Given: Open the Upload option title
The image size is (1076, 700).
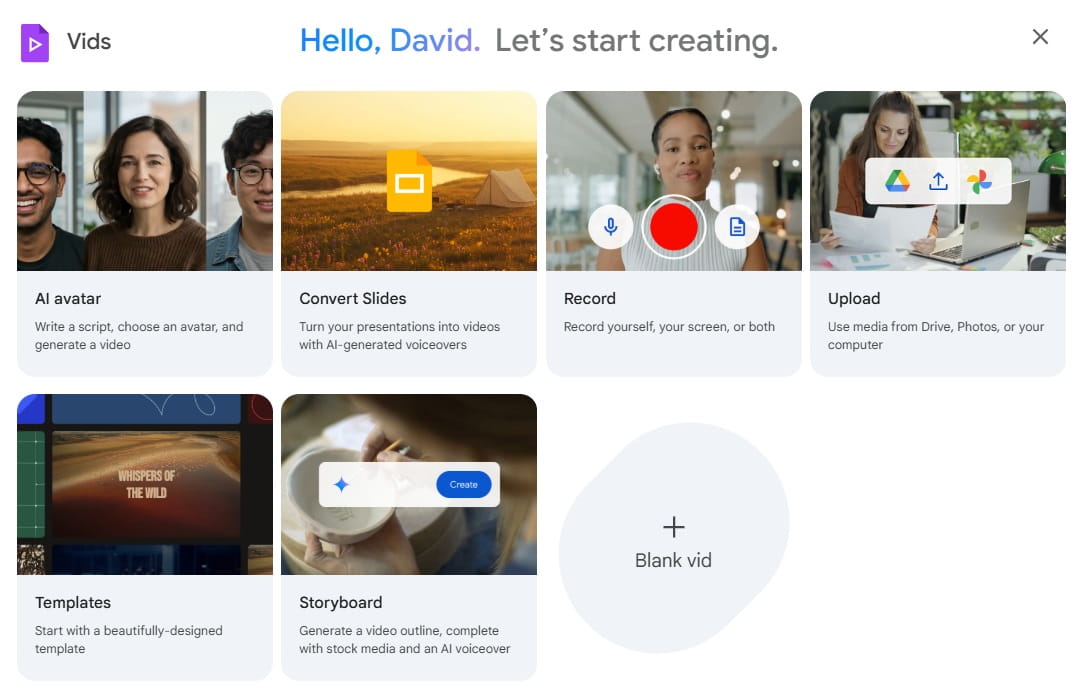Looking at the screenshot, I should 853,298.
